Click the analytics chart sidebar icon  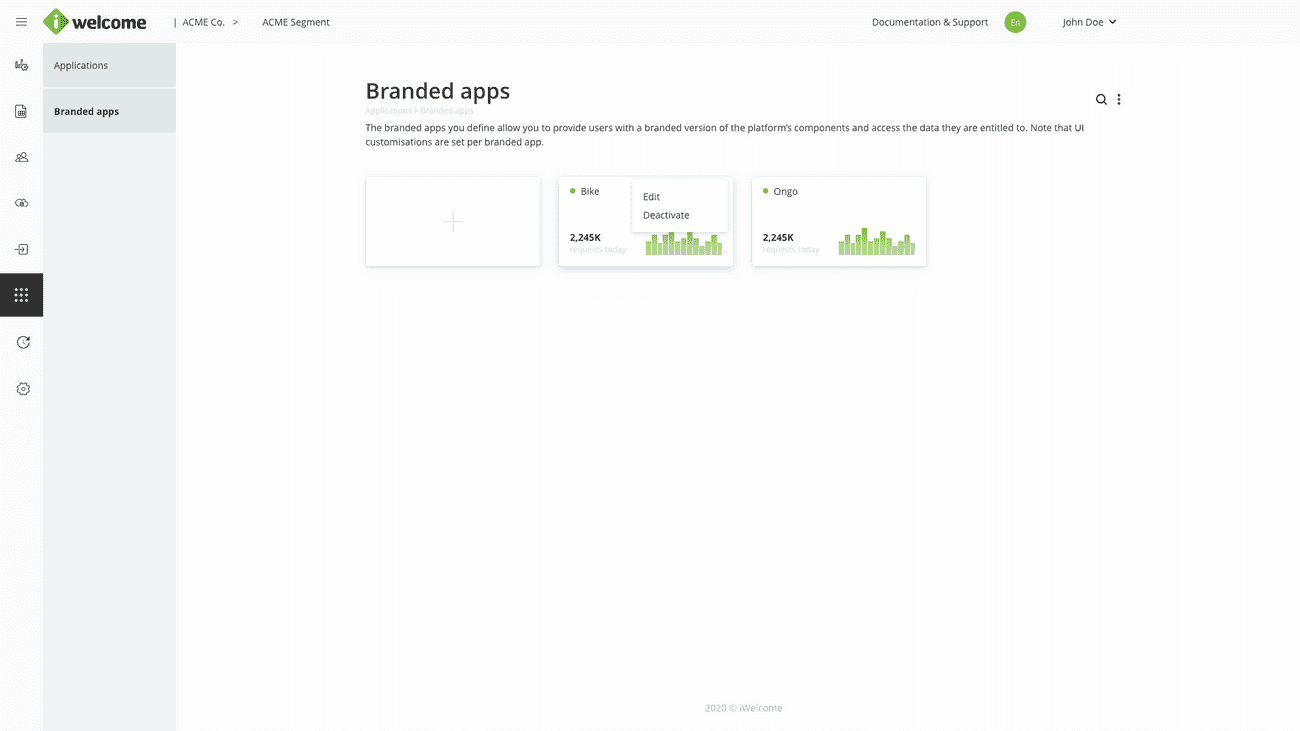coord(21,65)
